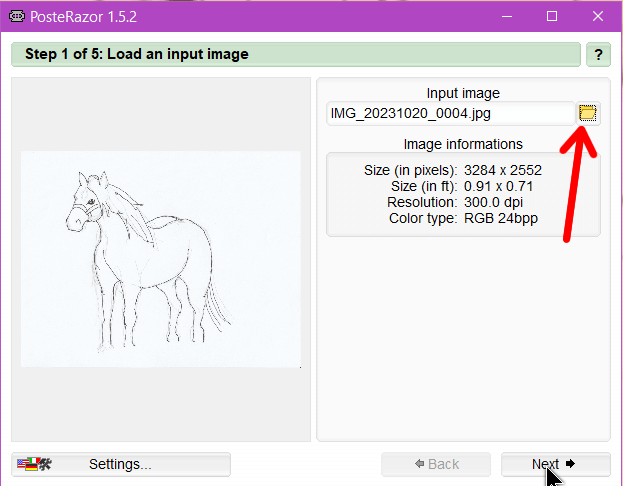Go to the Next step
This screenshot has width=623, height=486.
click(555, 464)
